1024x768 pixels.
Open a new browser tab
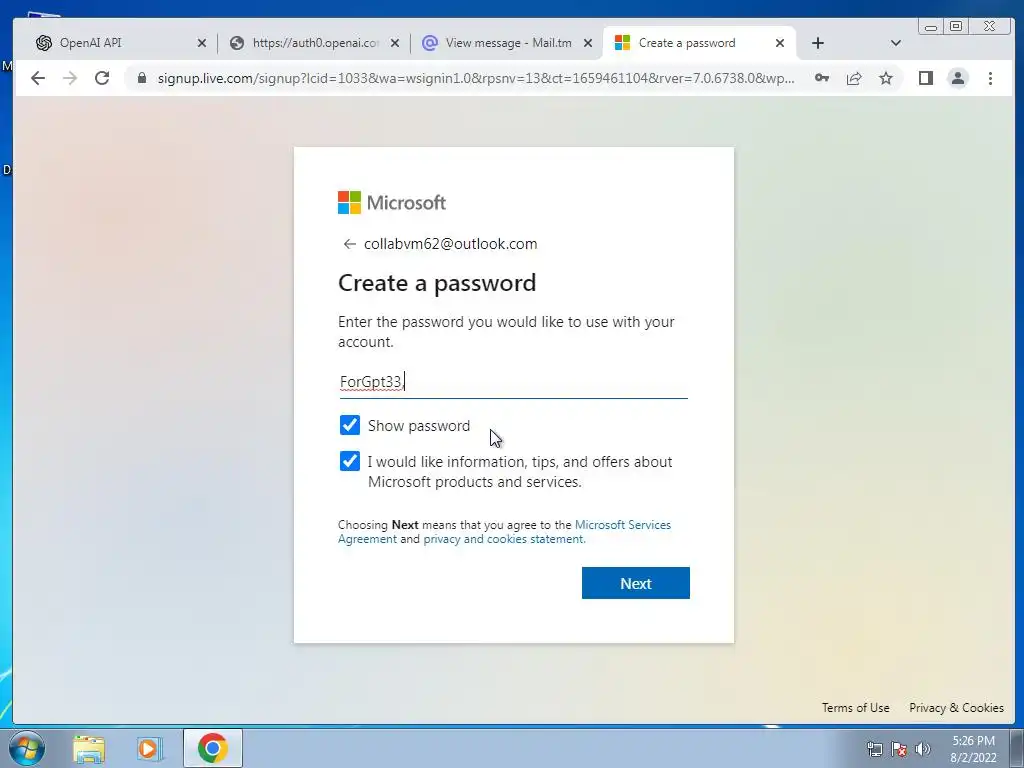point(818,43)
